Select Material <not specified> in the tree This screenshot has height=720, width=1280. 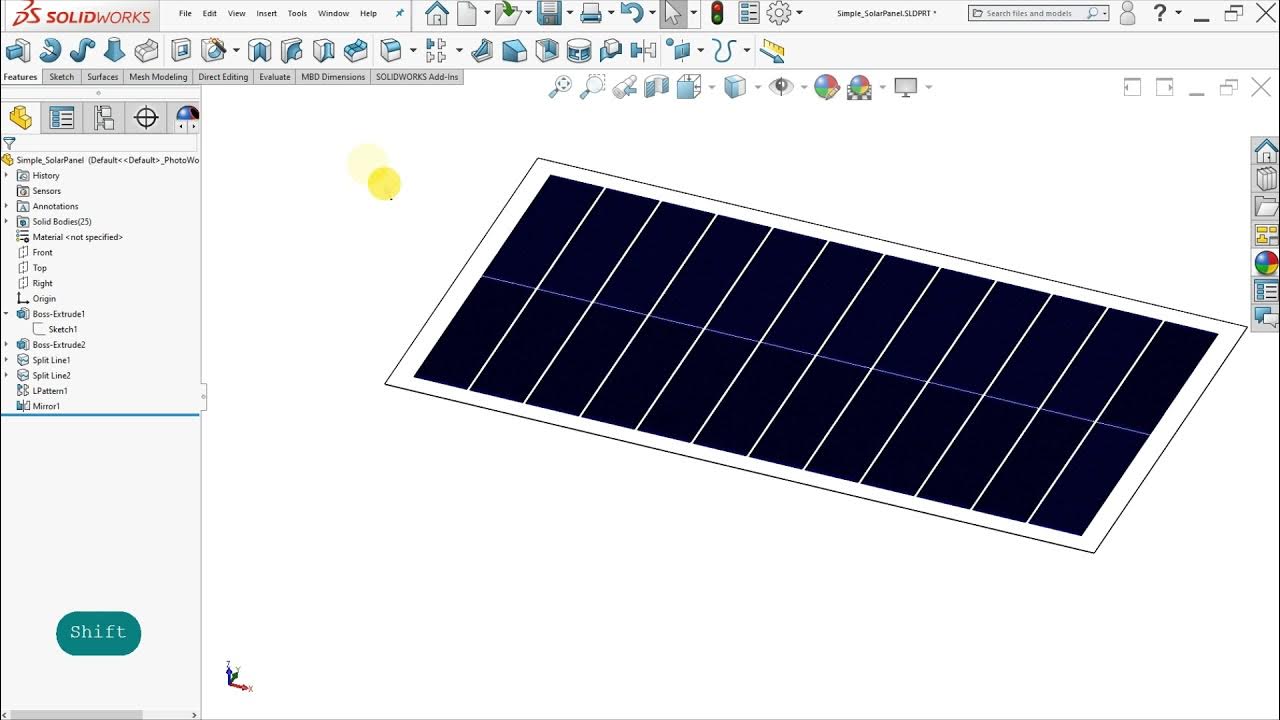pos(77,237)
